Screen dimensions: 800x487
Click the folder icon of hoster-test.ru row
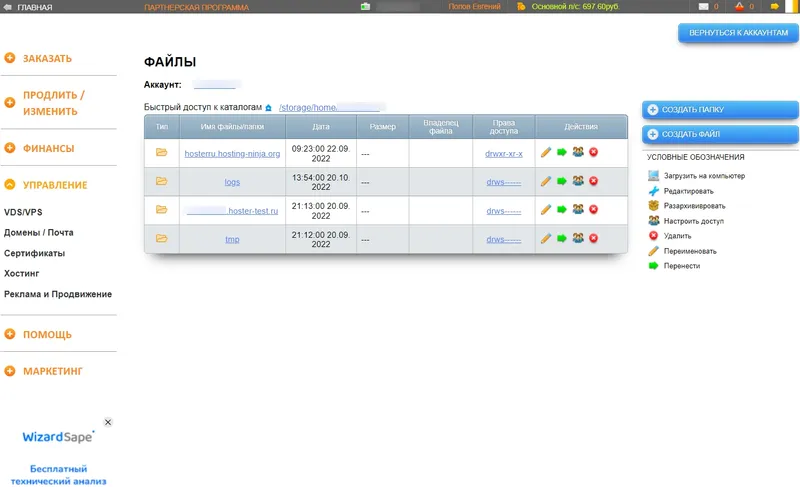click(x=162, y=209)
